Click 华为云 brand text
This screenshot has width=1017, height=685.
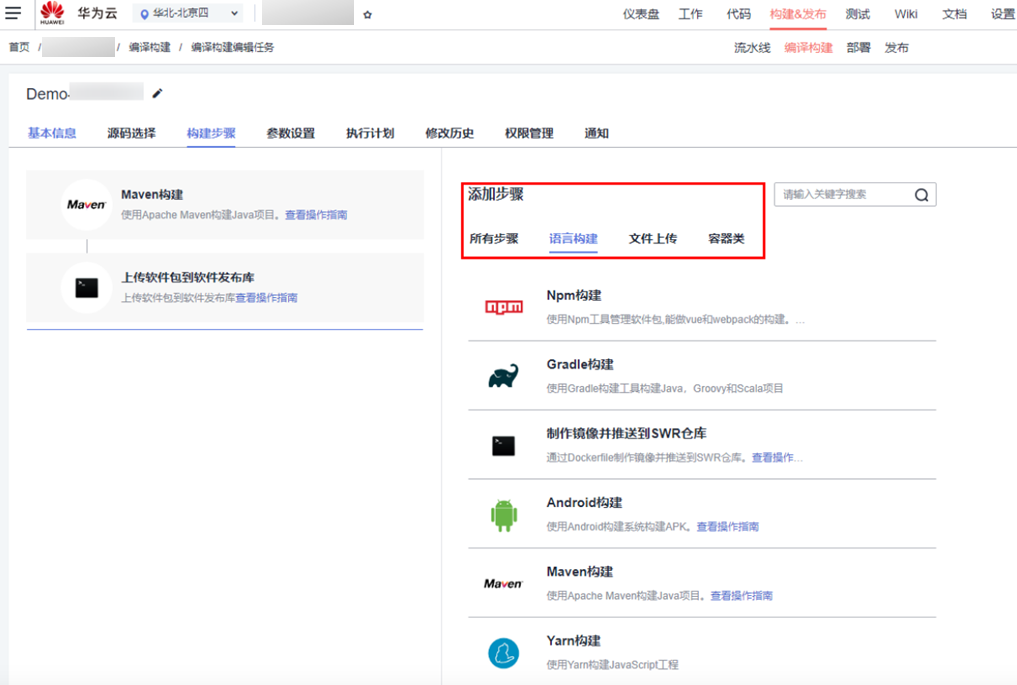(97, 13)
